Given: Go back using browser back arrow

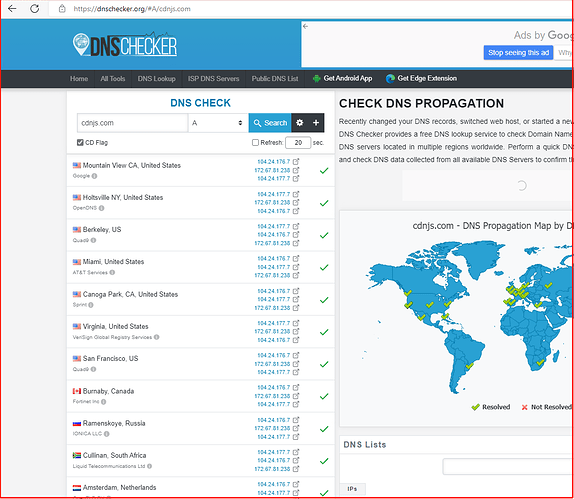Looking at the screenshot, I should (12, 8).
